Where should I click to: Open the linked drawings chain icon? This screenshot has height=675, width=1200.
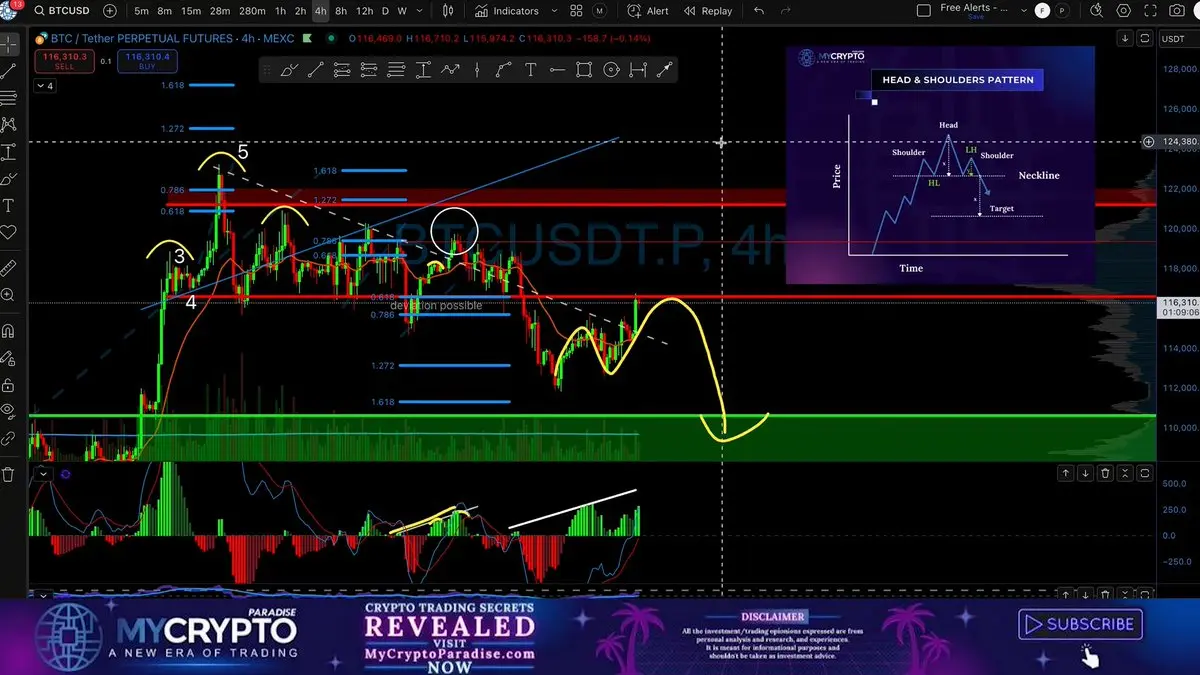(x=9, y=438)
